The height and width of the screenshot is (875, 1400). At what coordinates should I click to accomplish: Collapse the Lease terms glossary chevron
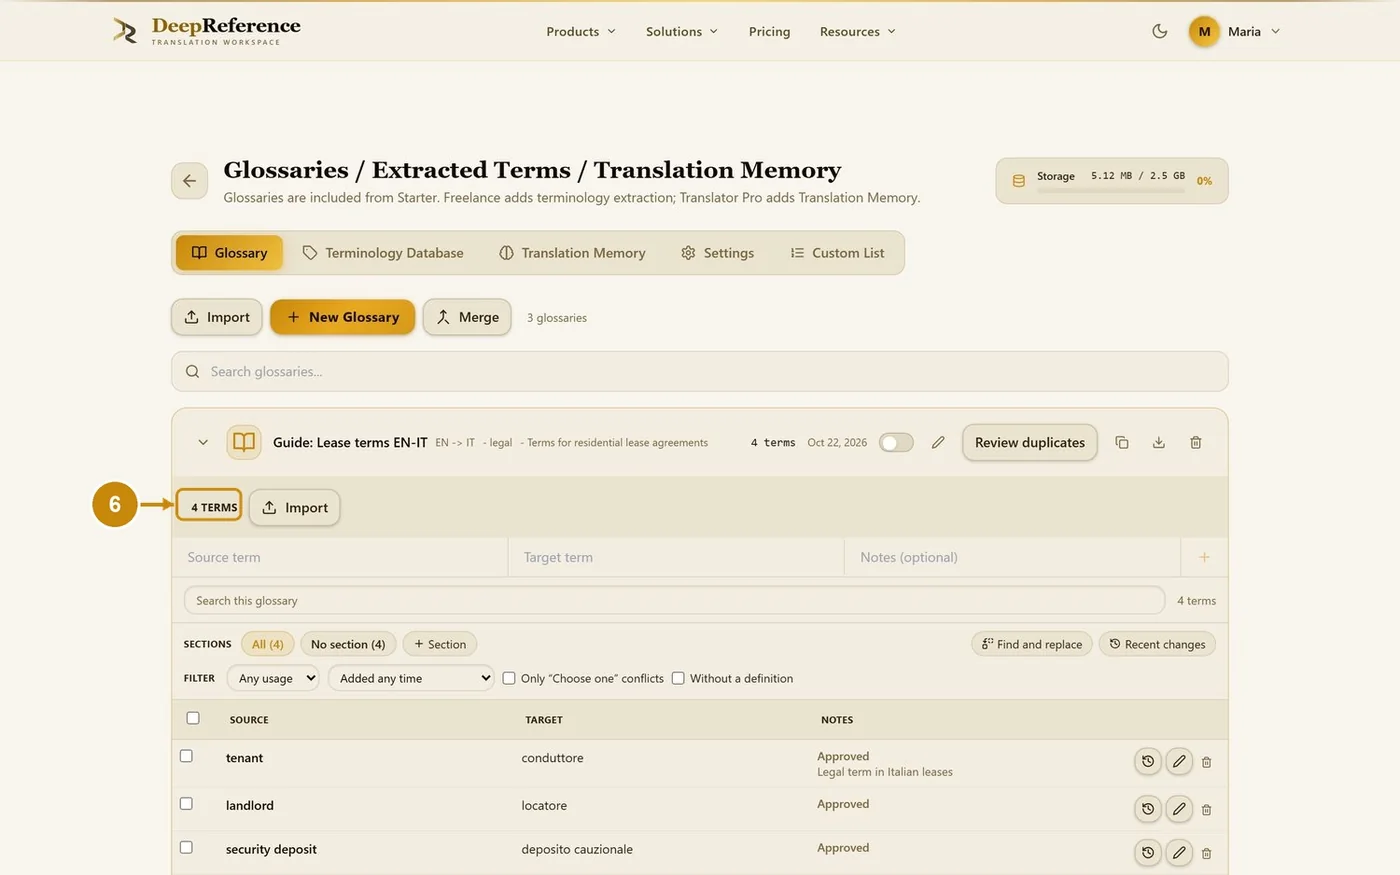(203, 442)
